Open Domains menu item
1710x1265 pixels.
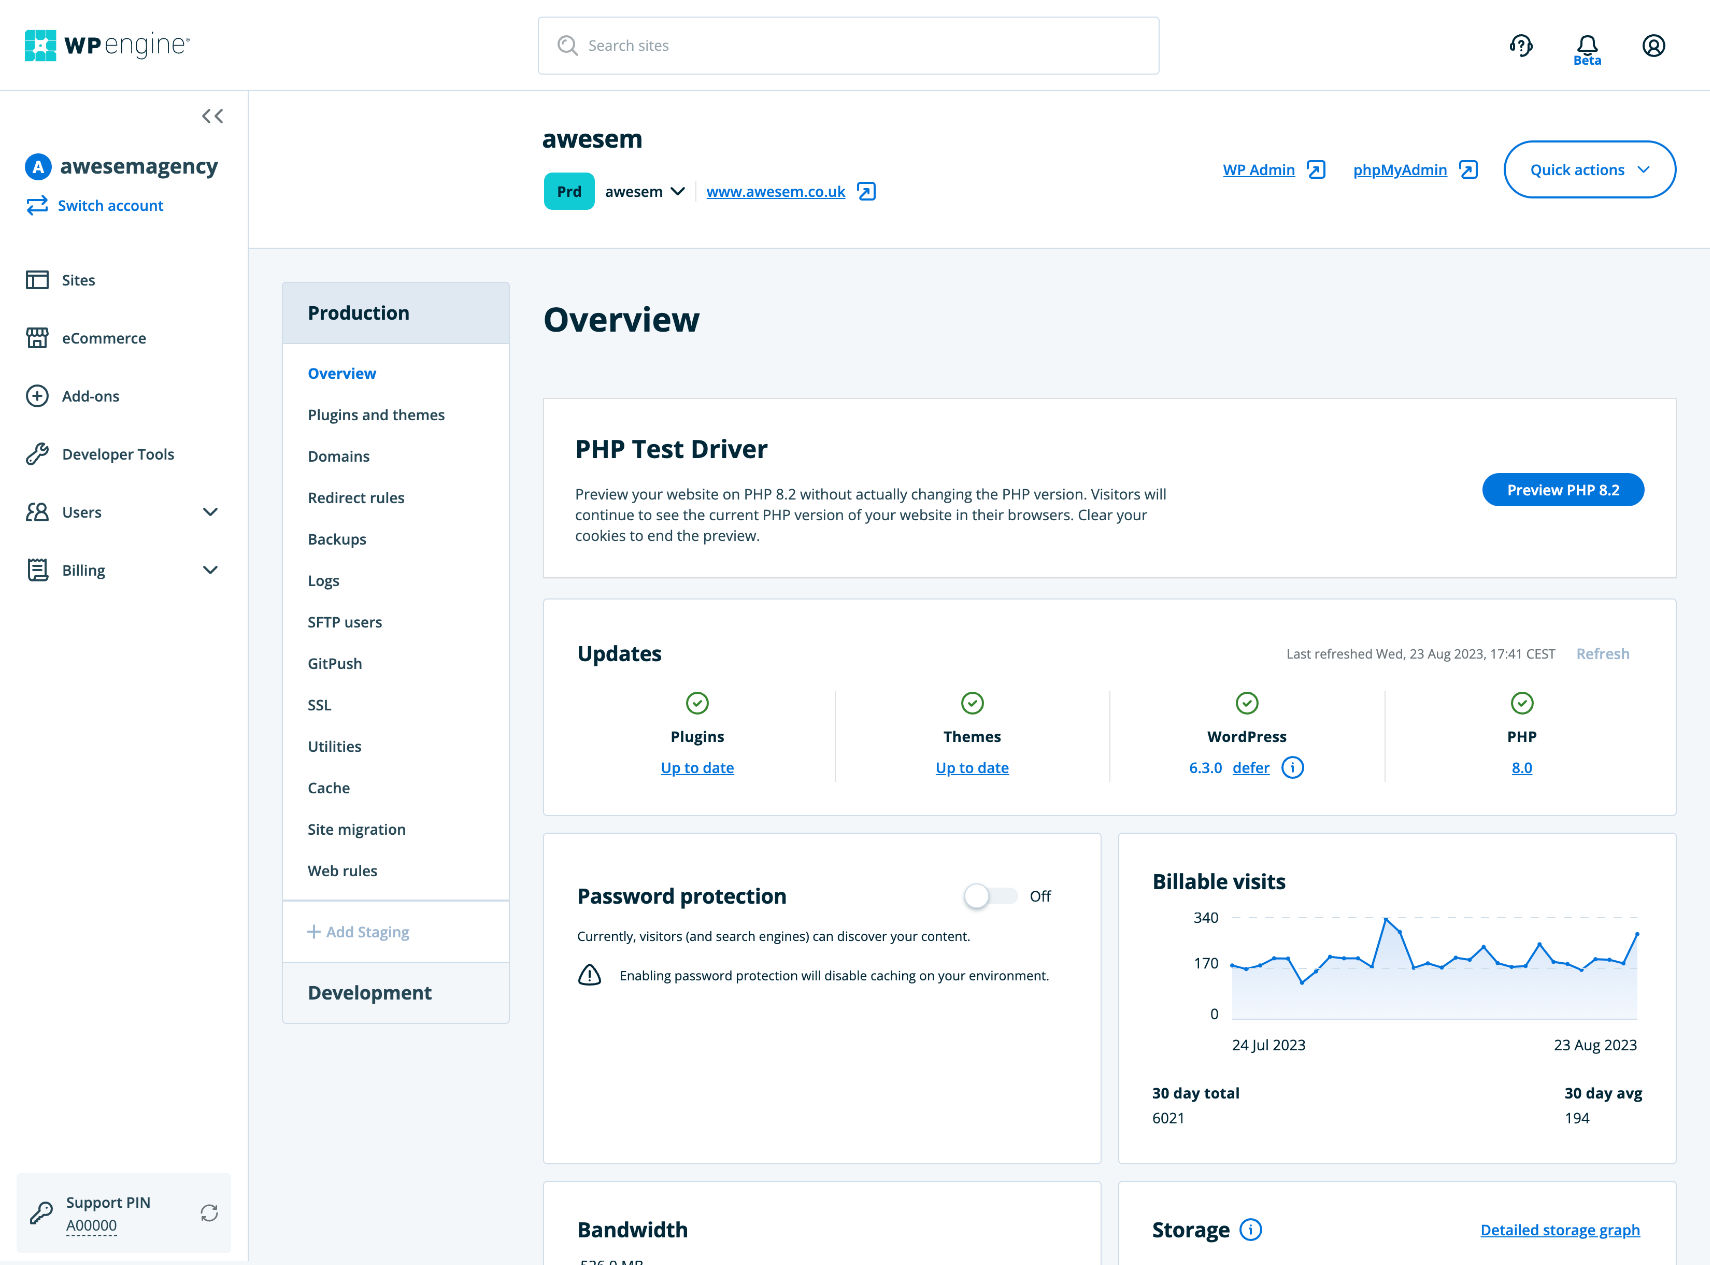(x=338, y=456)
